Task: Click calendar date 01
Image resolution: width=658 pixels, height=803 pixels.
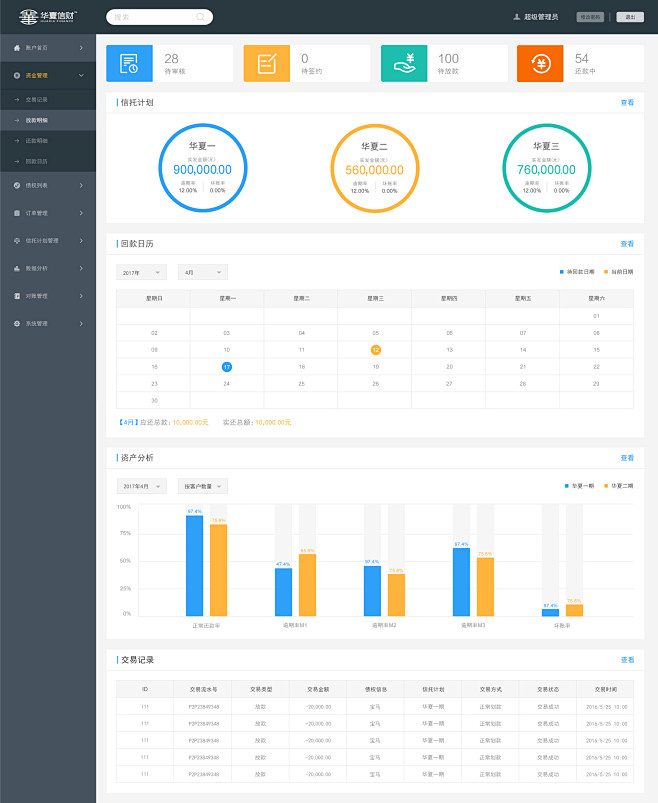Action: [x=596, y=316]
